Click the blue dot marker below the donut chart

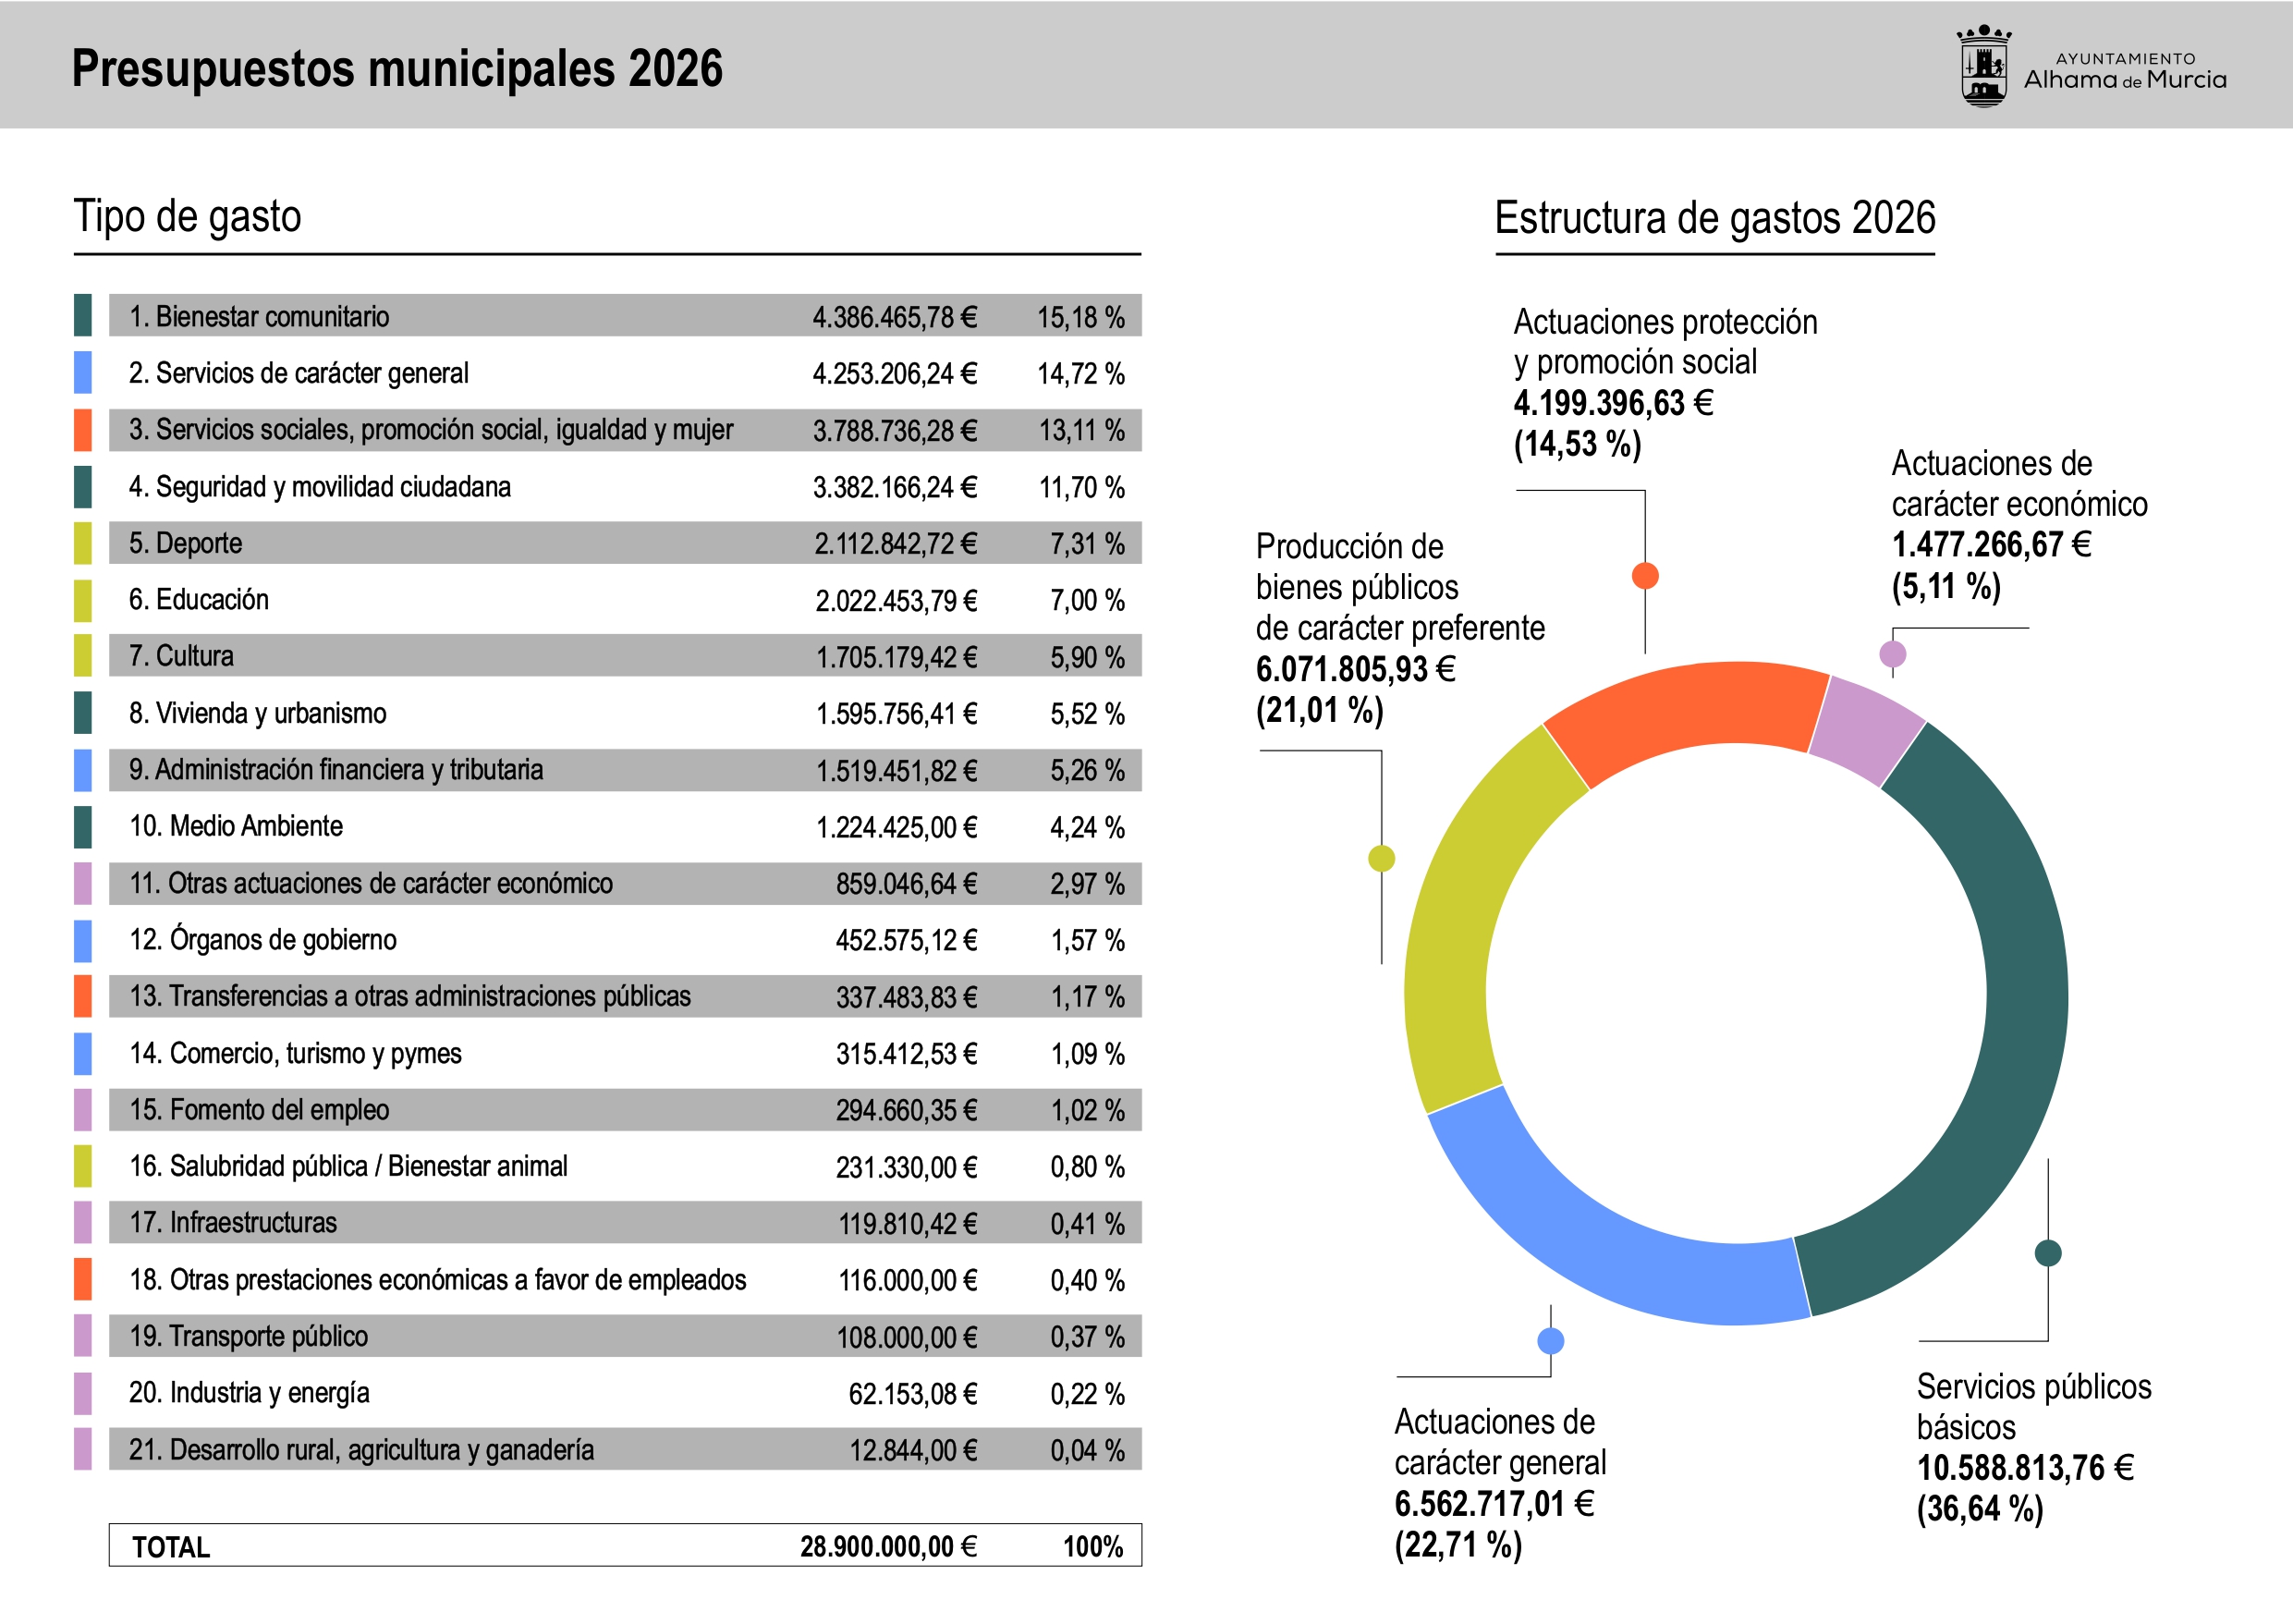[1550, 1341]
